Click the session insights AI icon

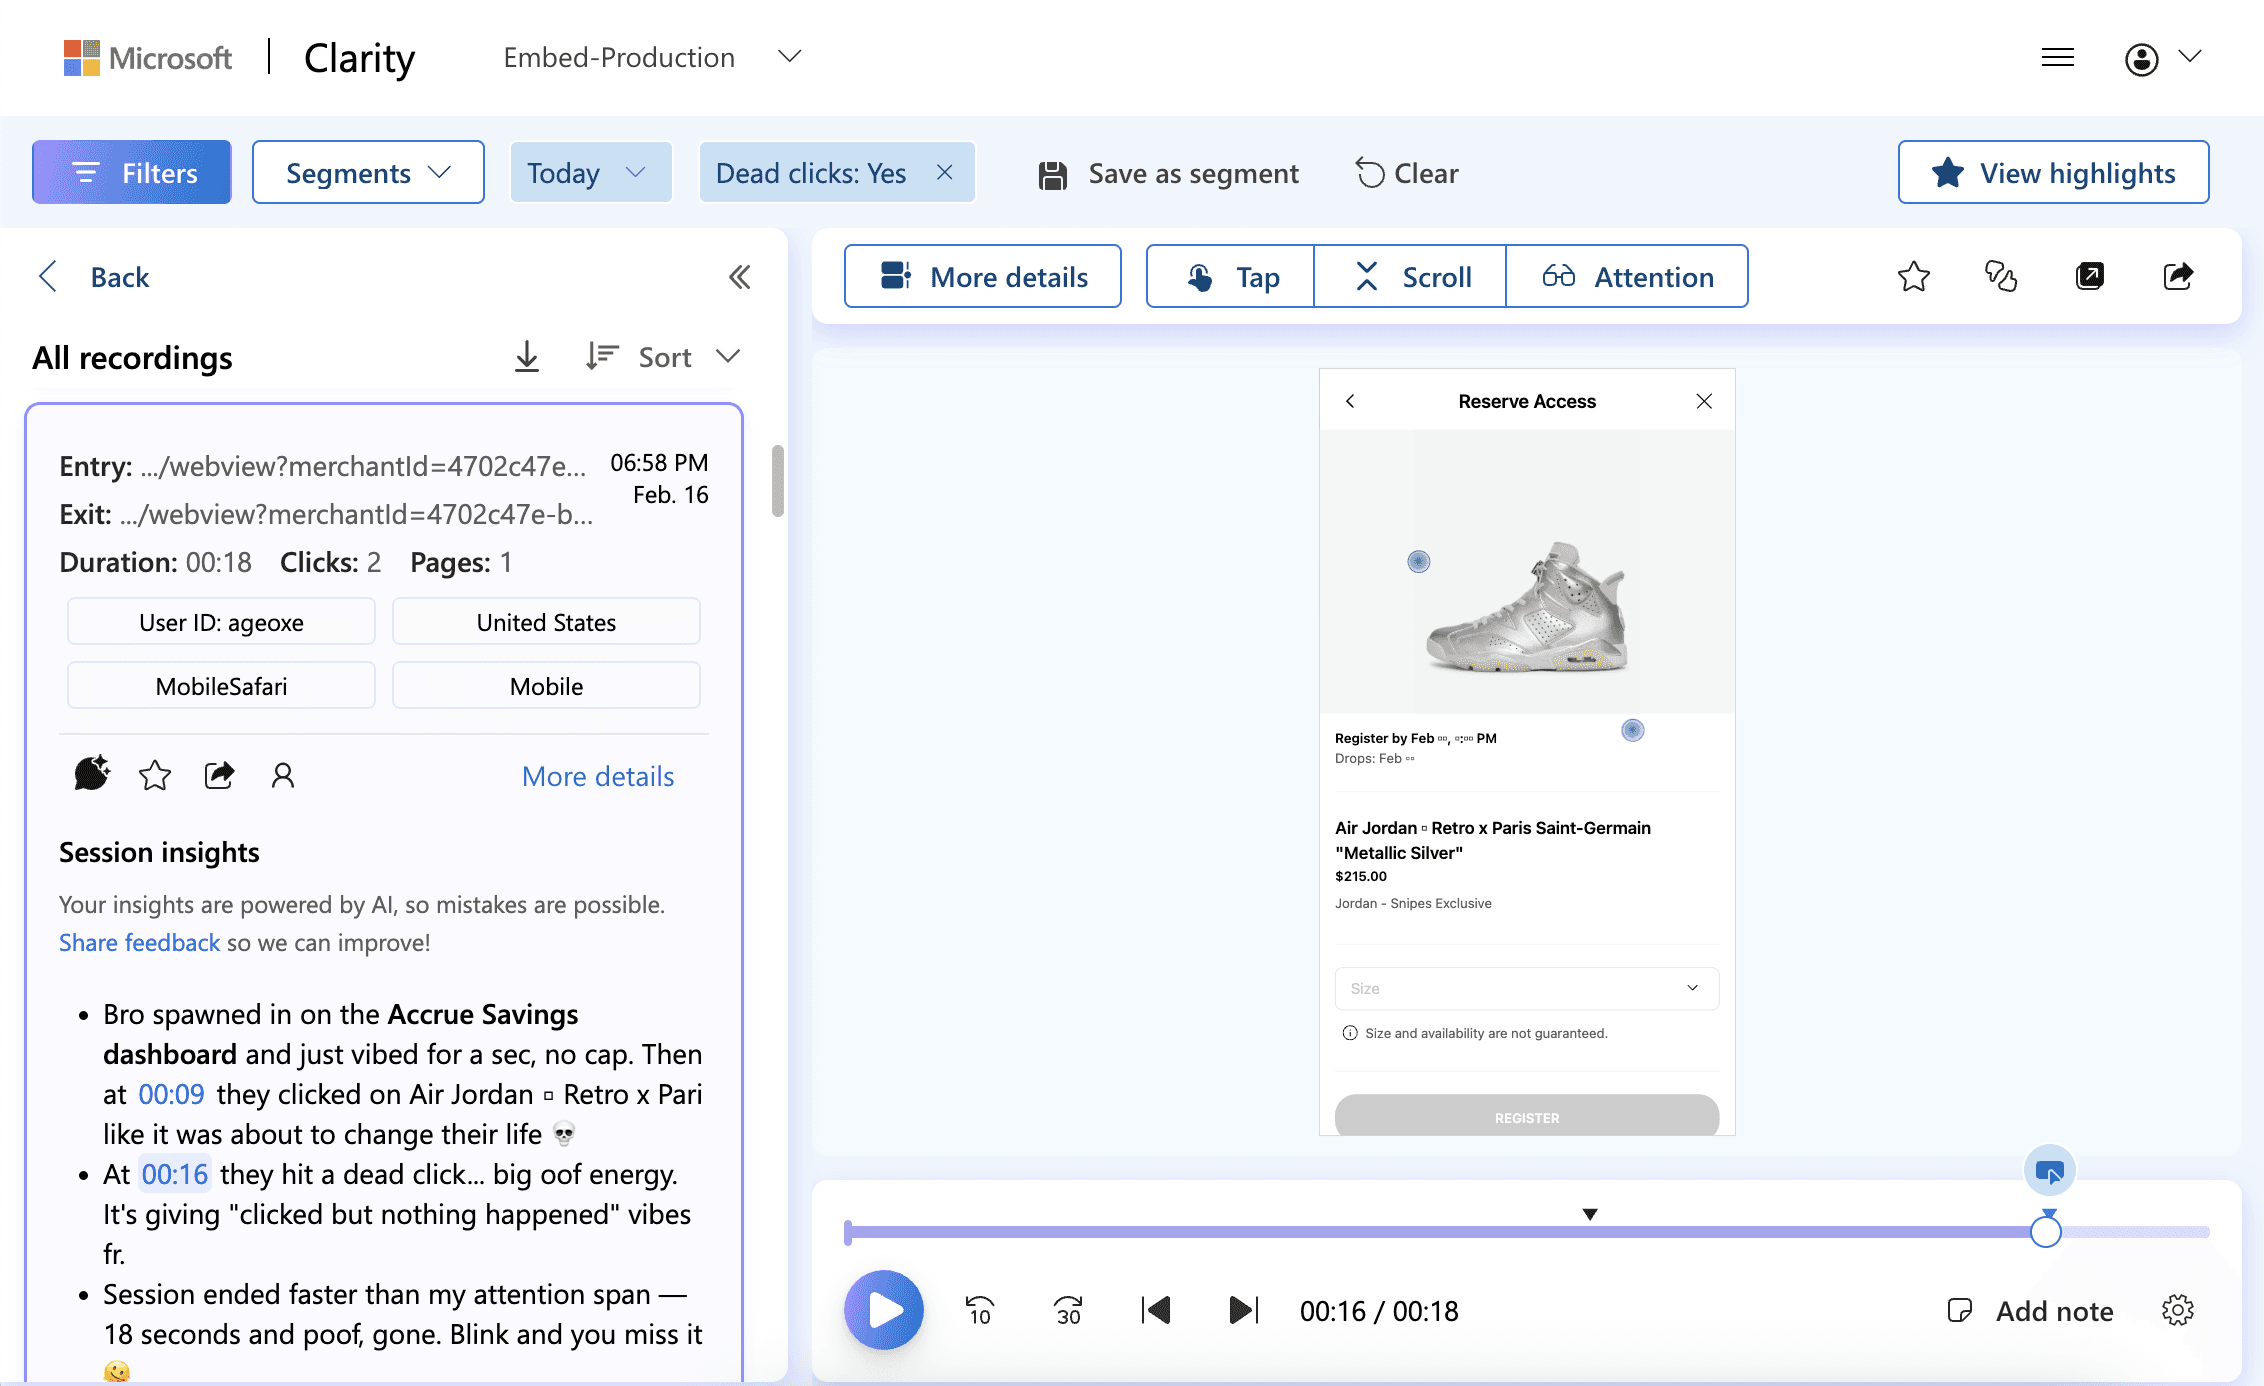coord(92,775)
